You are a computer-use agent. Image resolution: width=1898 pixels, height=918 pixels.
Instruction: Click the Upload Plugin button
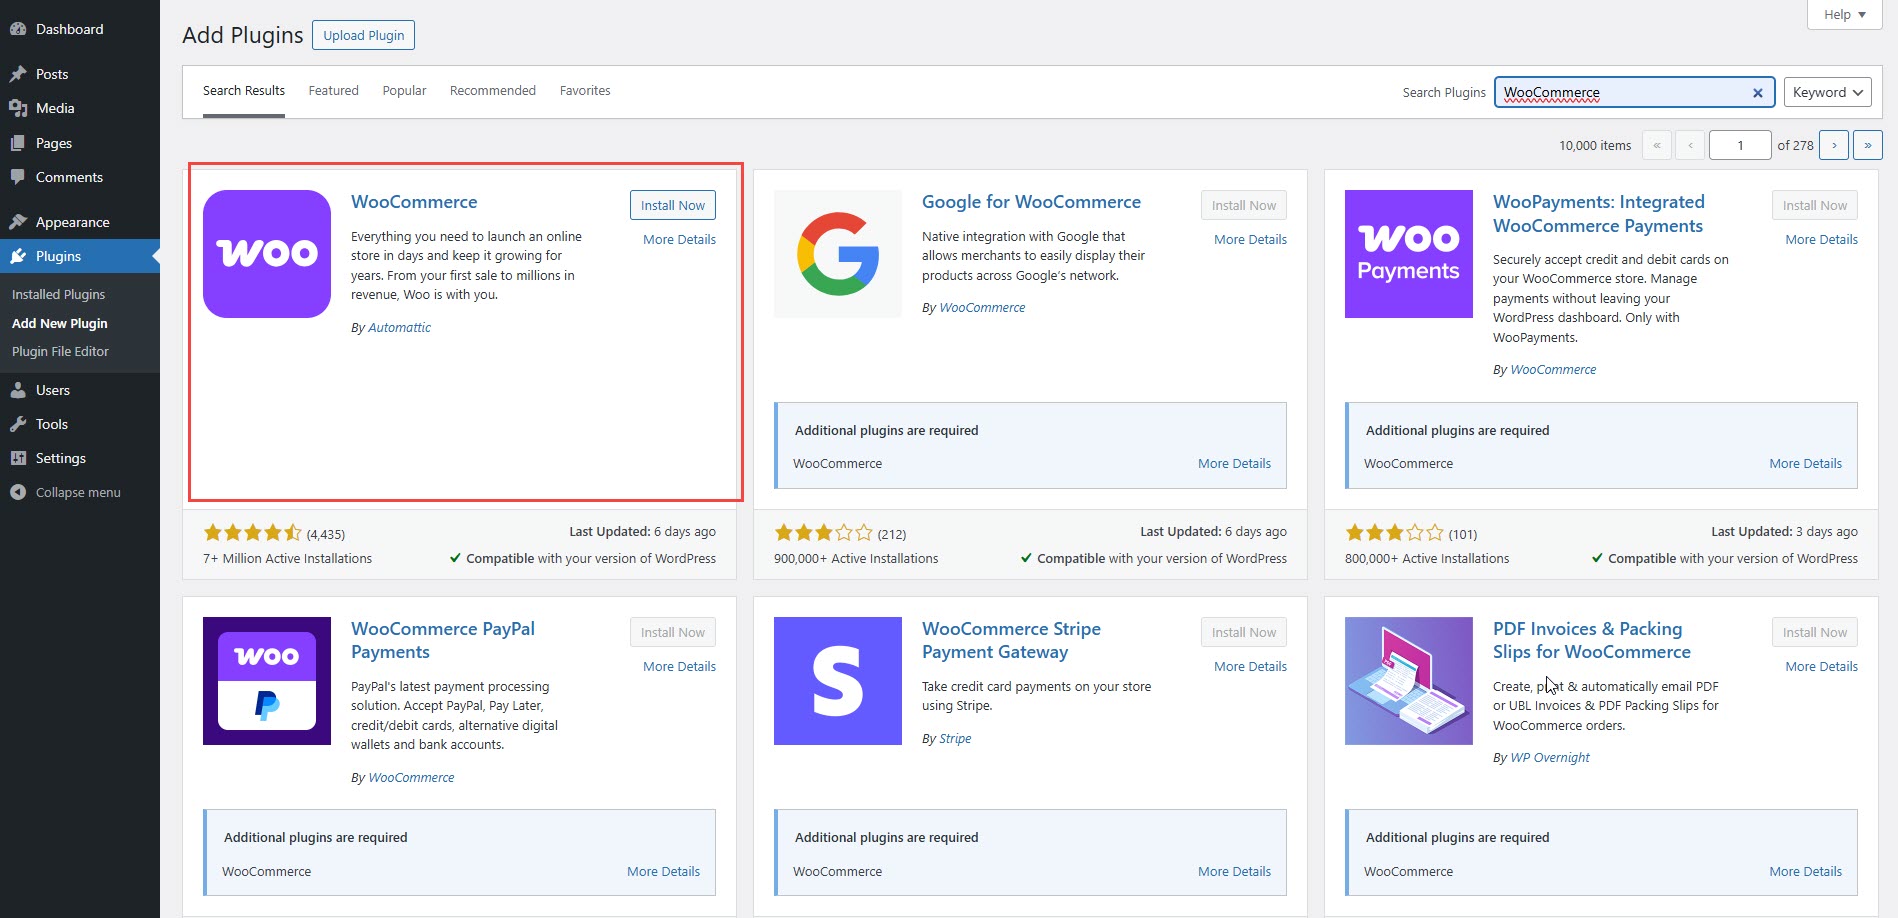[363, 35]
